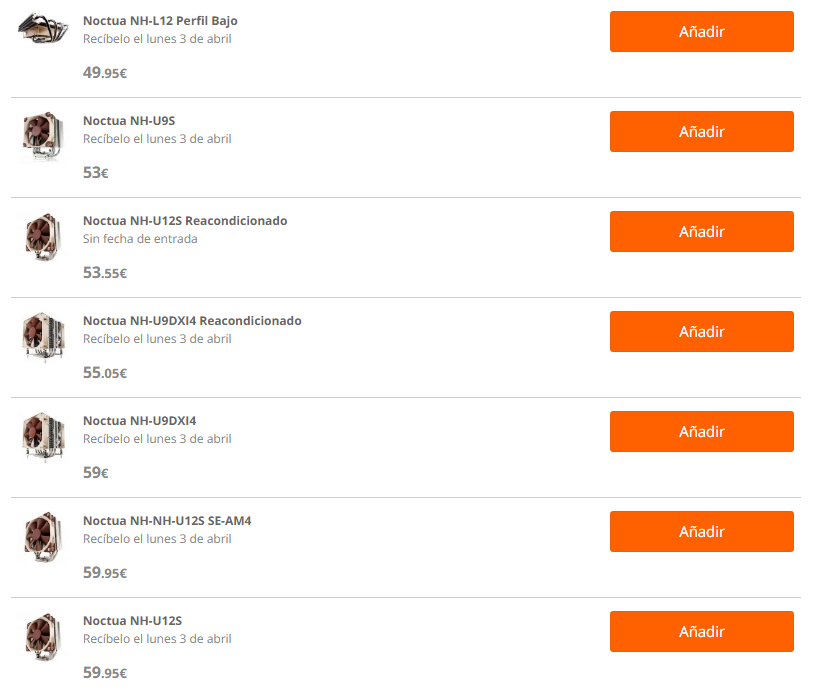Click the Noctua NH-U9S product image
This screenshot has width=813, height=695.
point(42,136)
